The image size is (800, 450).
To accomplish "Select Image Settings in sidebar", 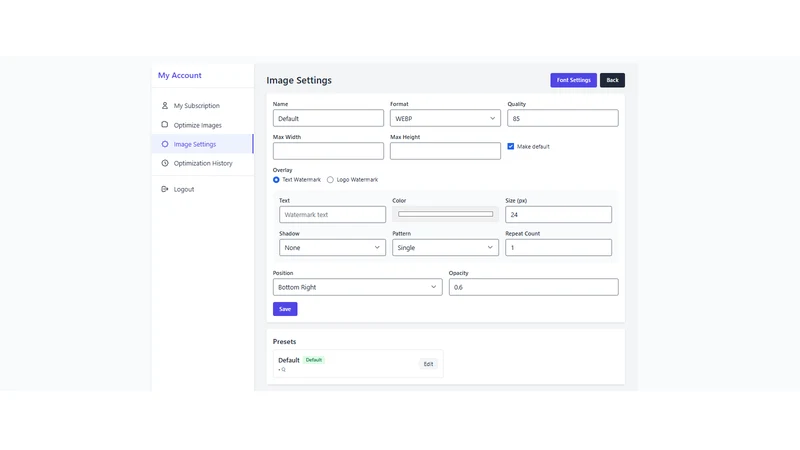I will click(x=203, y=144).
